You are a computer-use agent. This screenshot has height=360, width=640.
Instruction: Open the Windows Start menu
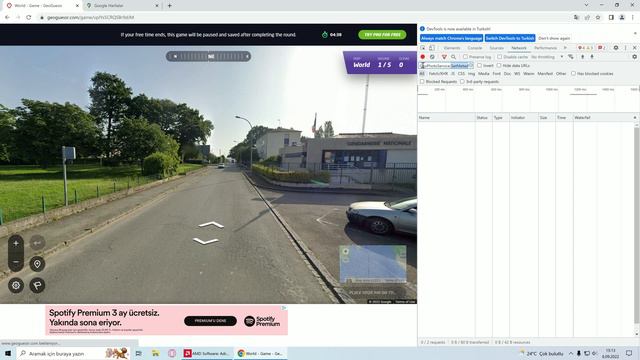pyautogui.click(x=8, y=353)
